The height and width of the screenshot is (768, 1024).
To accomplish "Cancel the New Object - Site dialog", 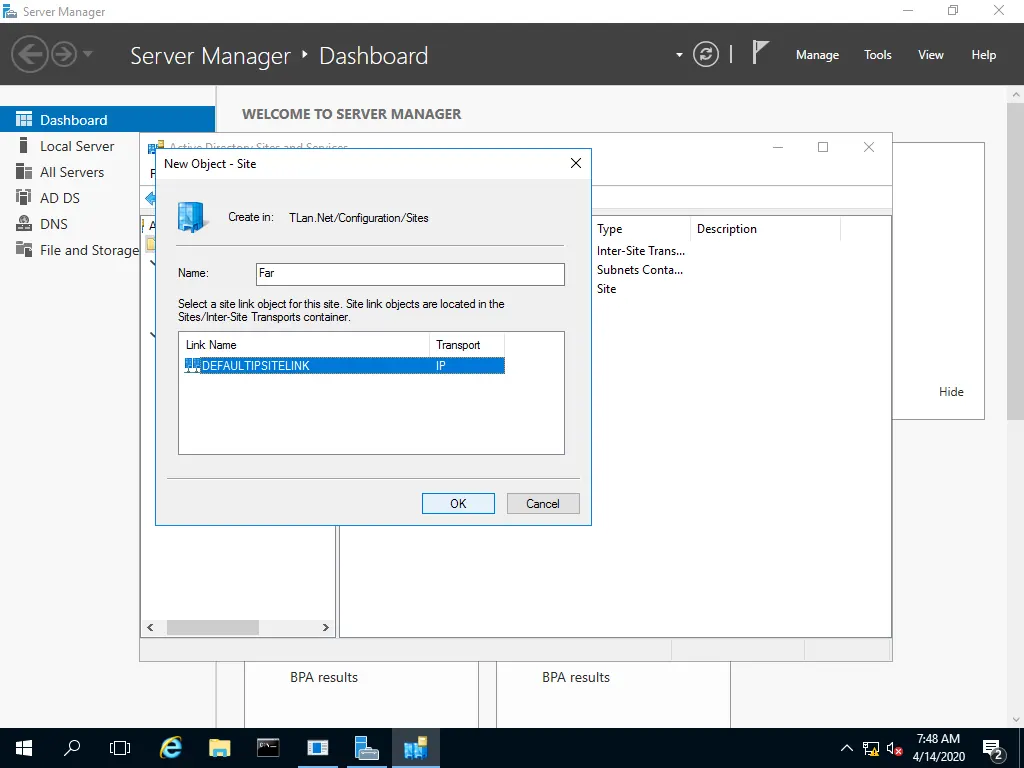I will point(543,504).
